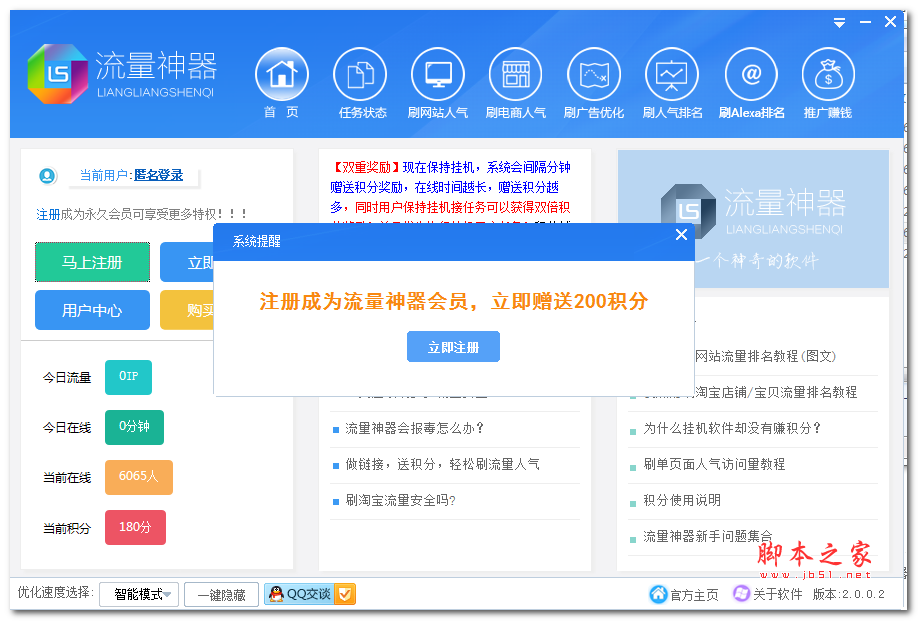918x621 pixels.
Task: Select the 刷电商人气 shop icon
Action: point(516,74)
